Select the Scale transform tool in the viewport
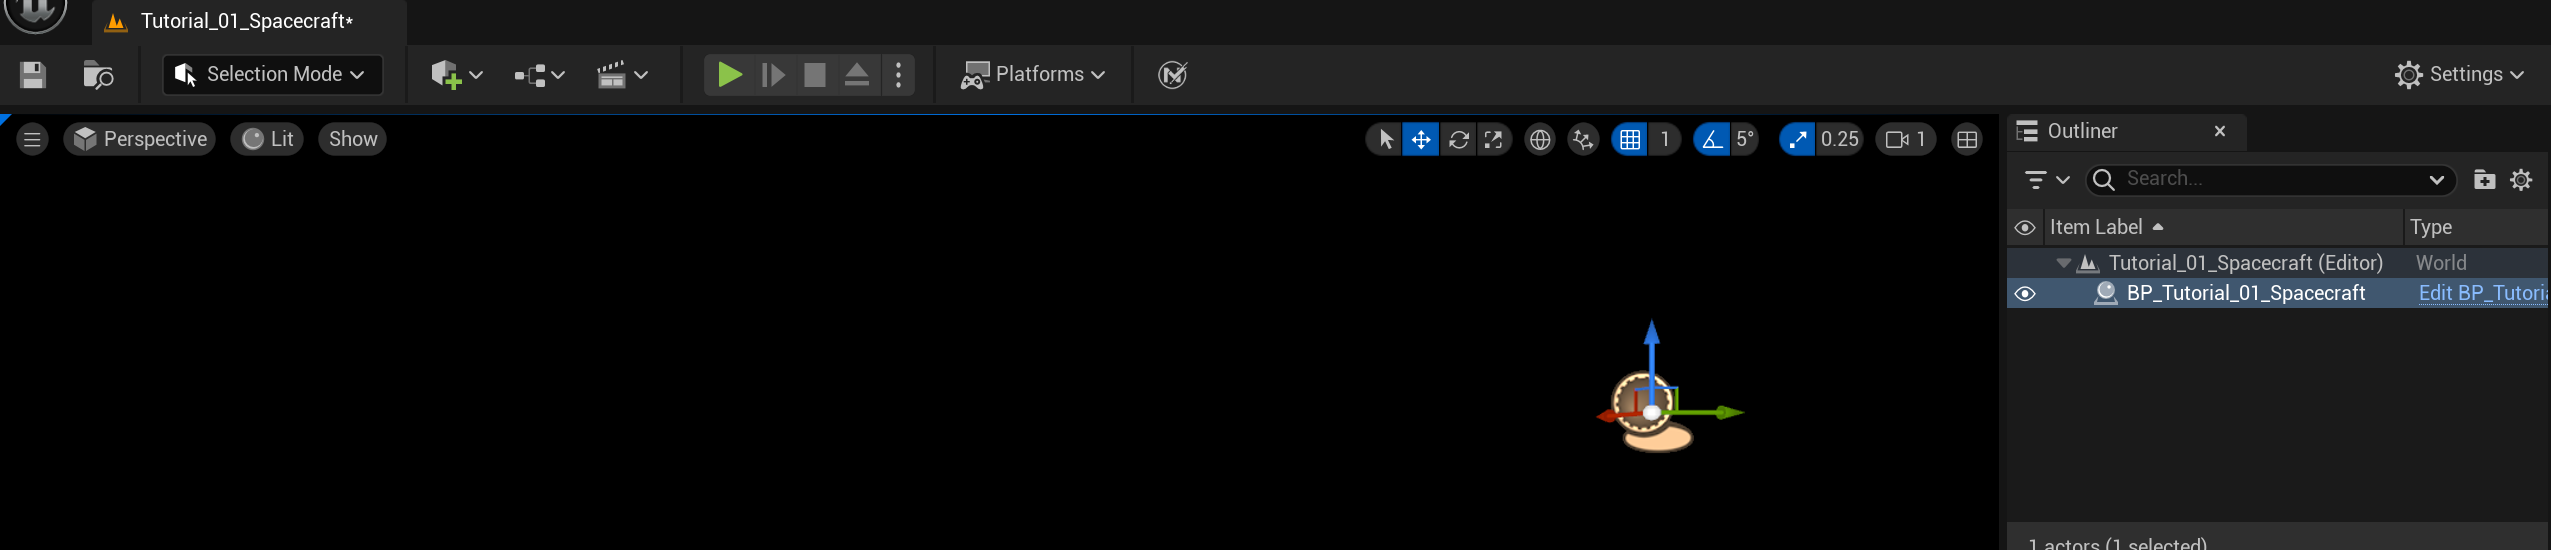 (1493, 140)
